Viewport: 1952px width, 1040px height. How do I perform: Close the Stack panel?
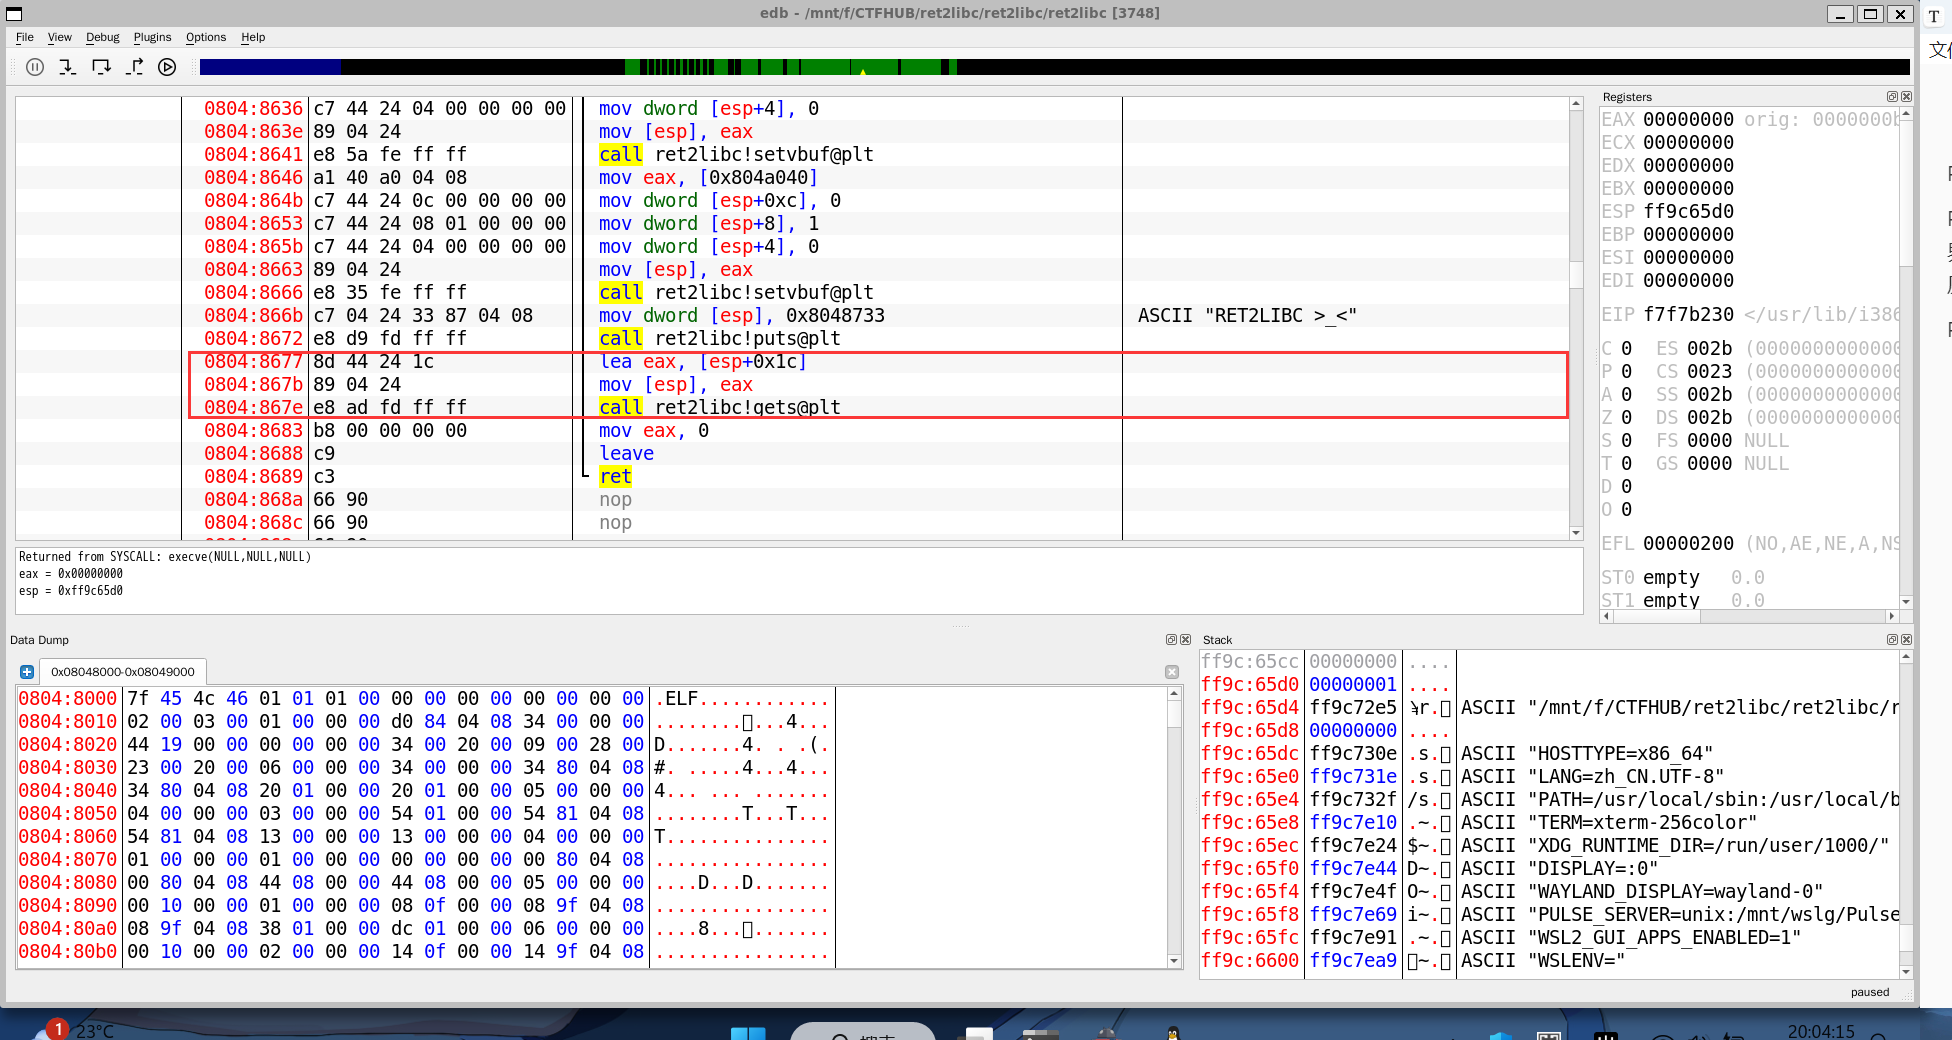click(1906, 640)
